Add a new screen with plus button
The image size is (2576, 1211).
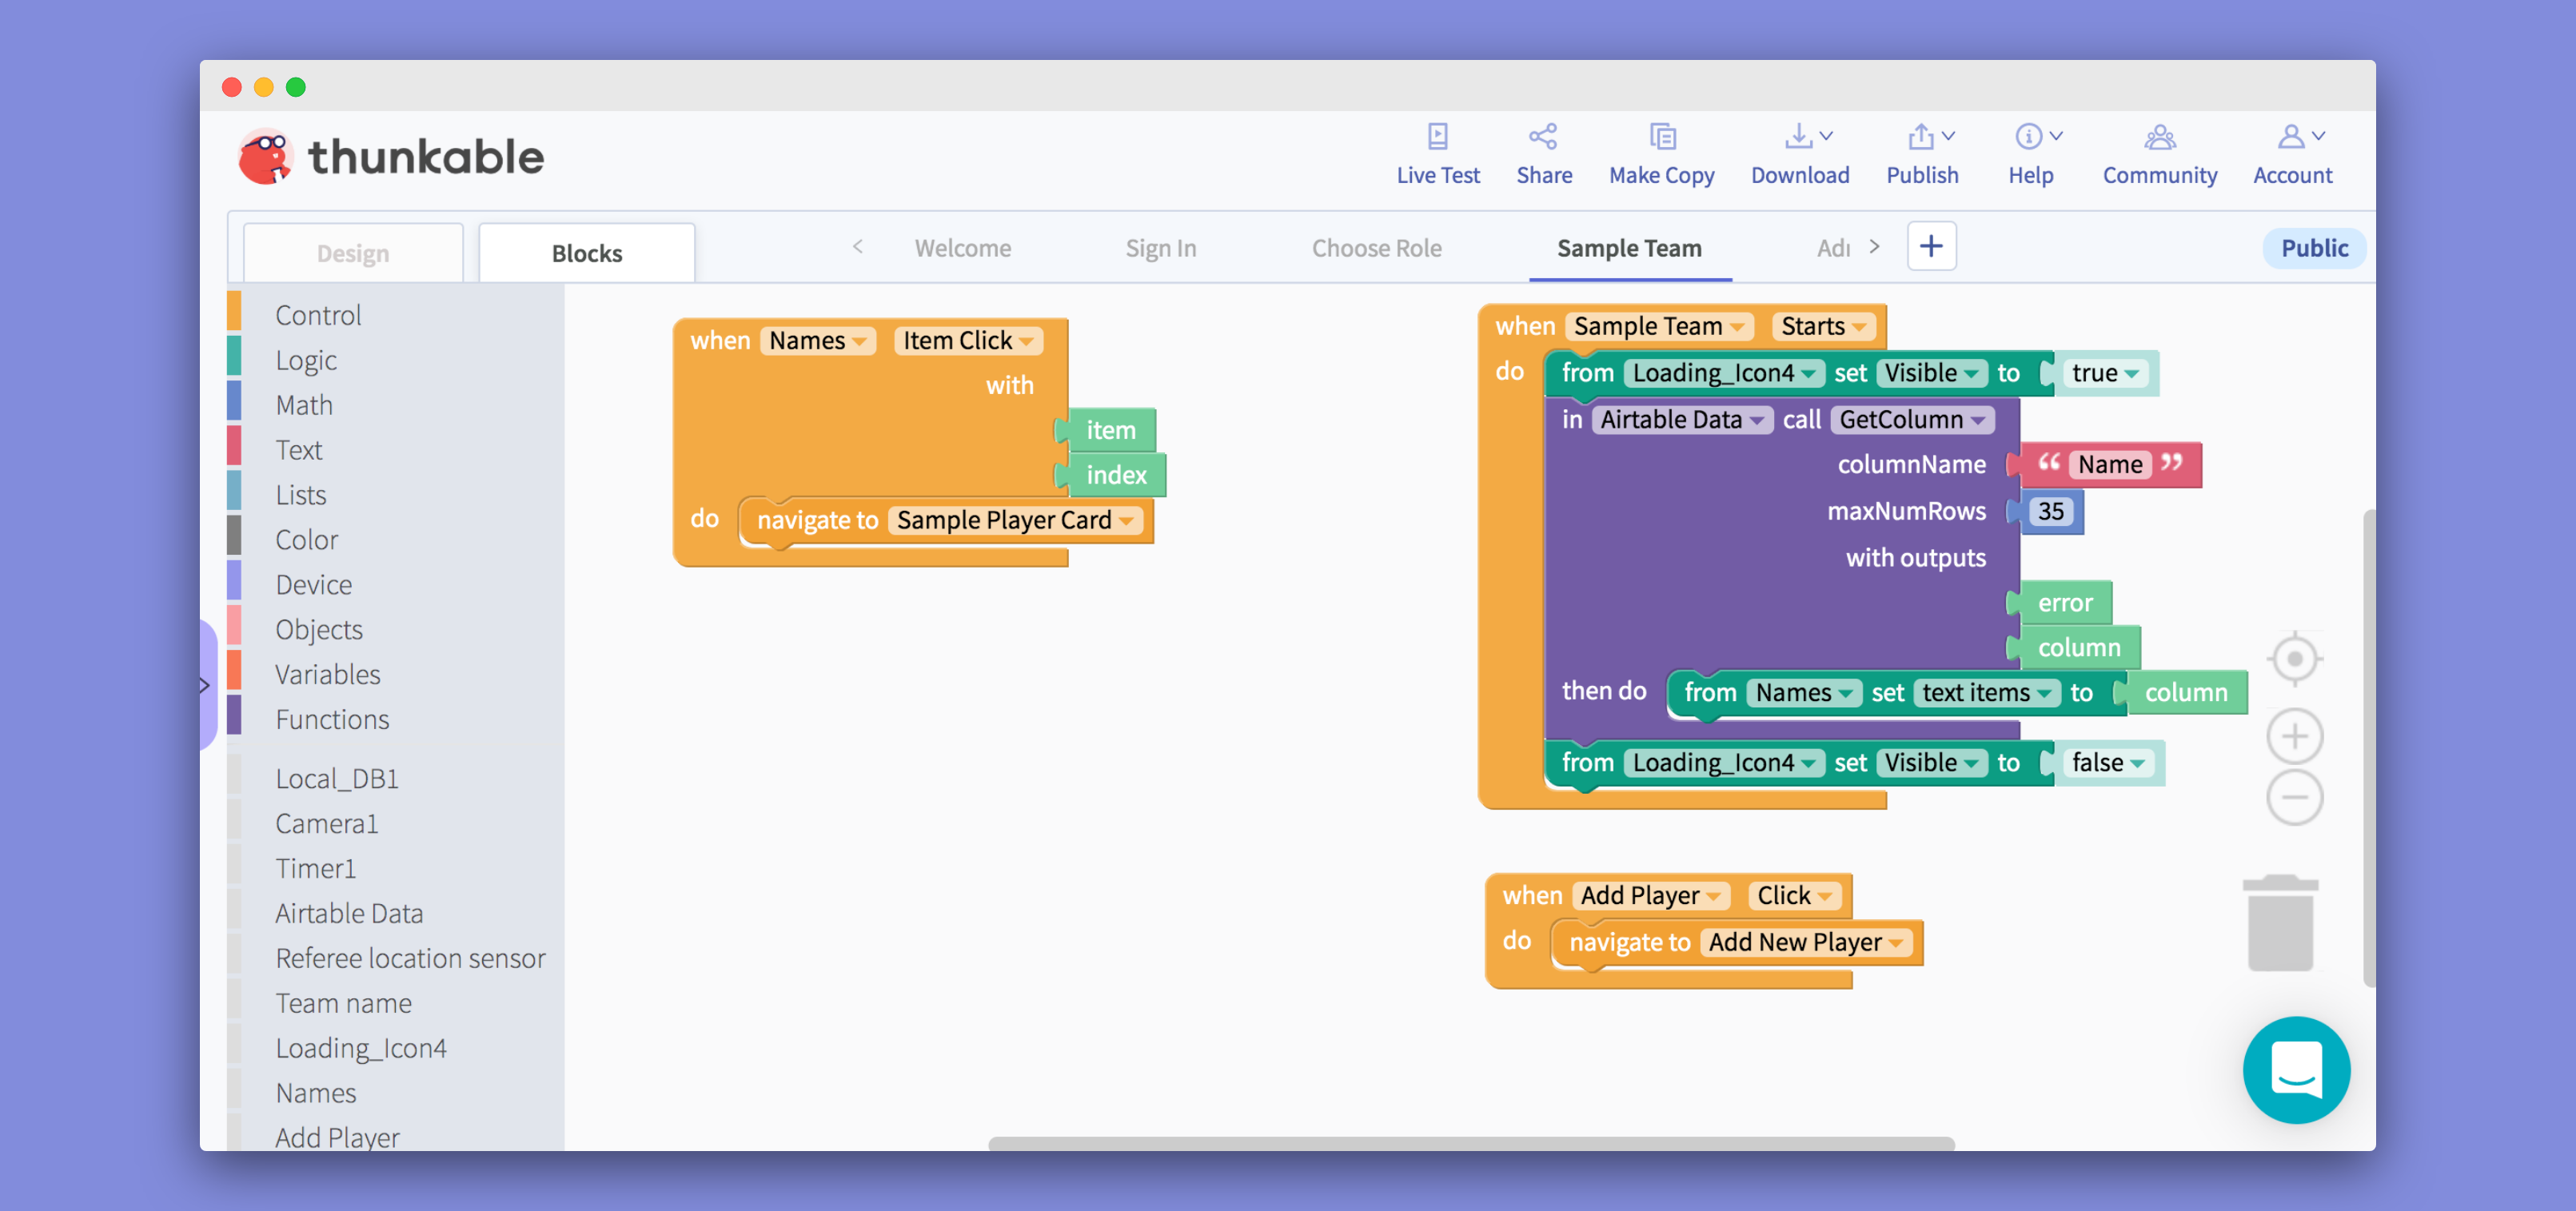pos(1930,246)
